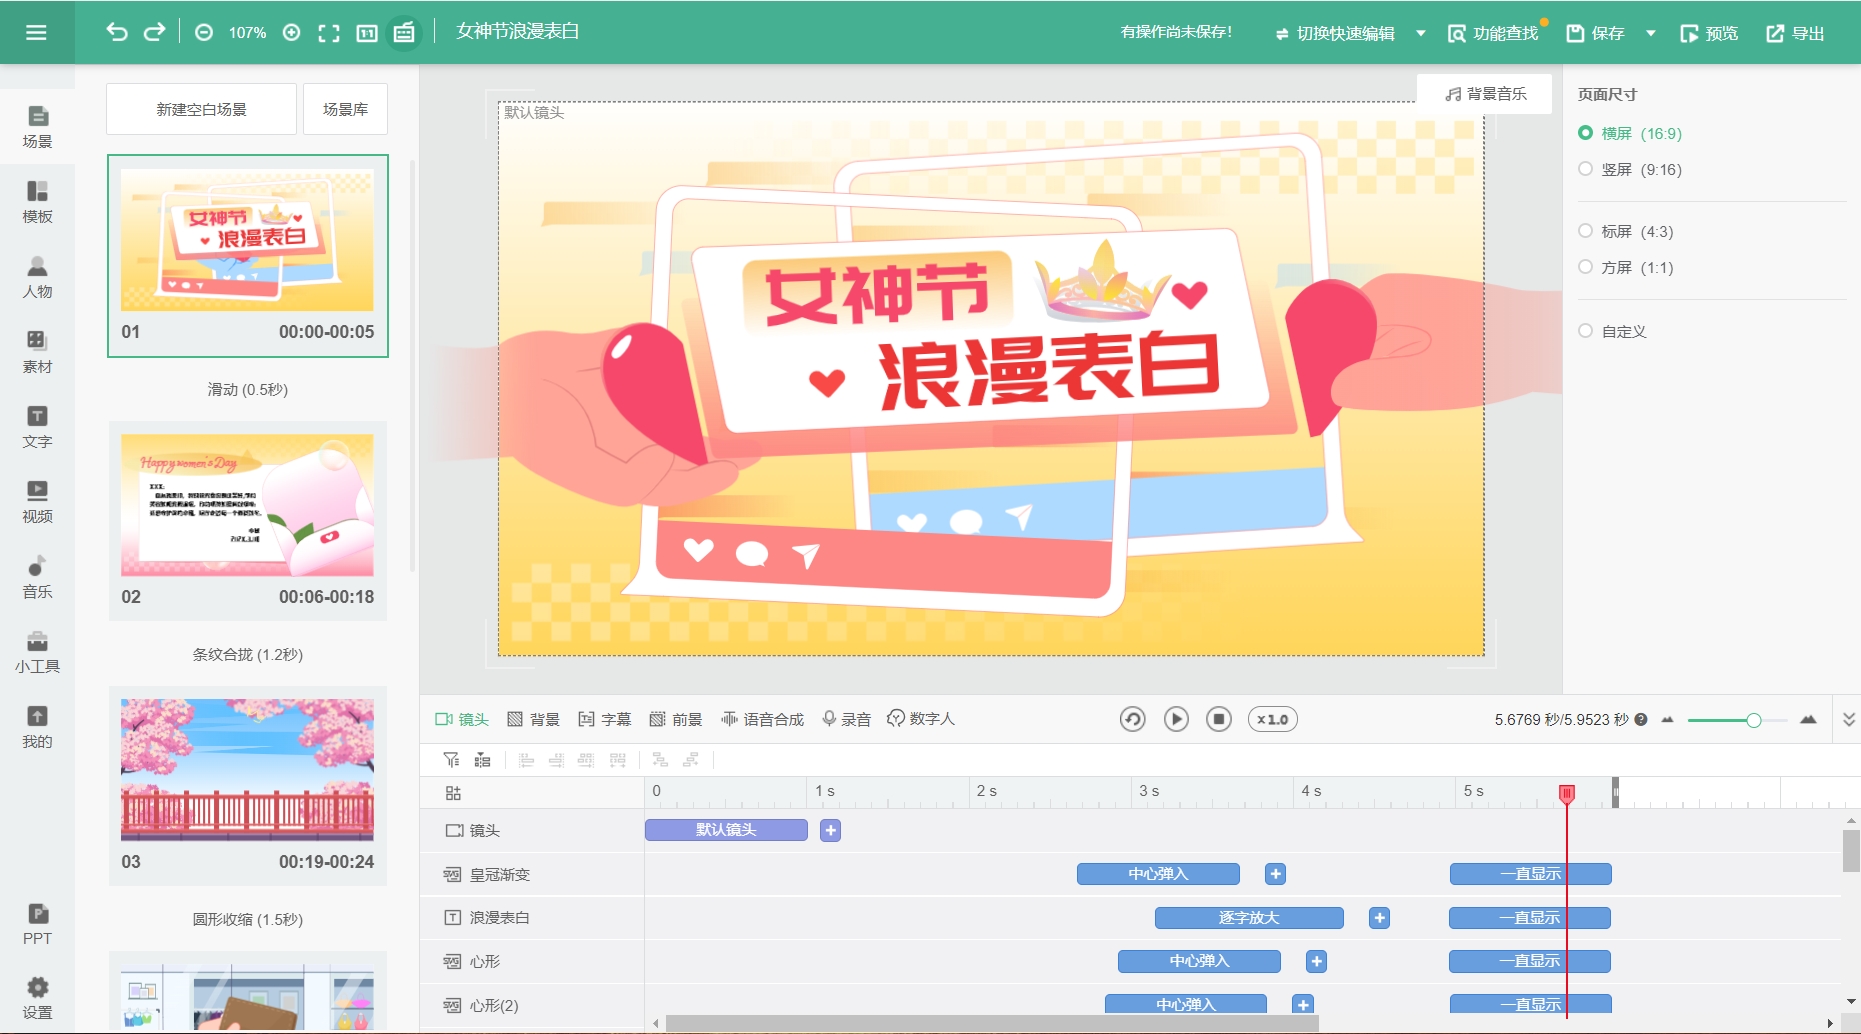Select scene 02 thumbnail
The image size is (1861, 1034).
[247, 505]
